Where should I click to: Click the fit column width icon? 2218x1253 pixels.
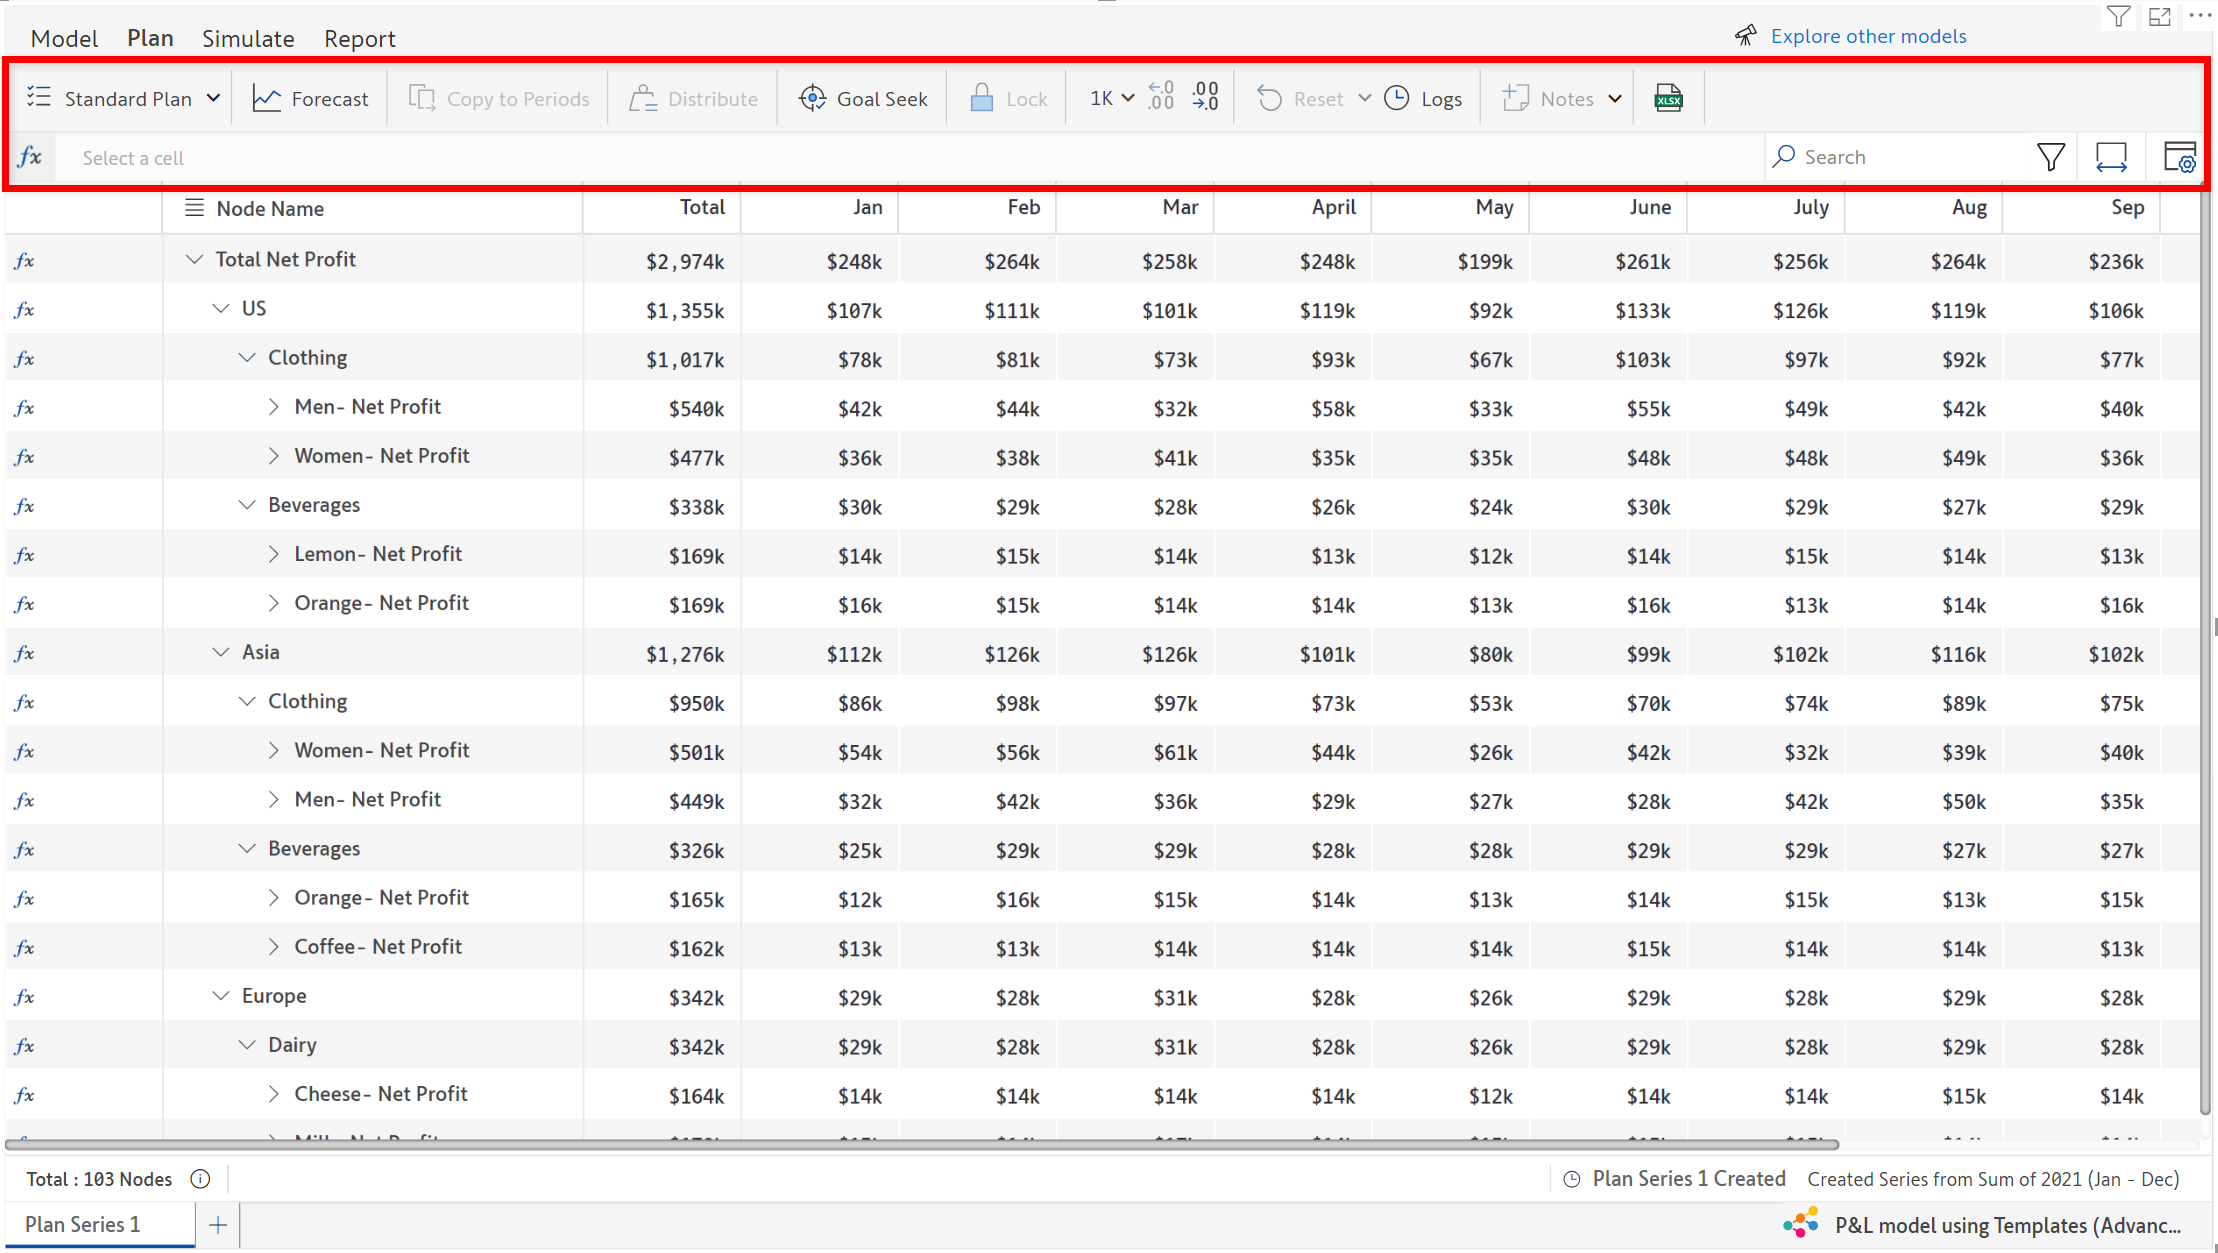point(2111,157)
